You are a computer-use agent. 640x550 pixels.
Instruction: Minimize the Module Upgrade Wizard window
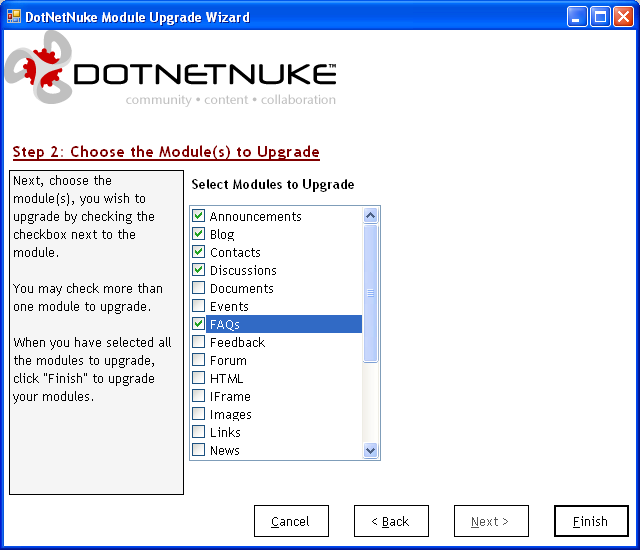point(577,17)
